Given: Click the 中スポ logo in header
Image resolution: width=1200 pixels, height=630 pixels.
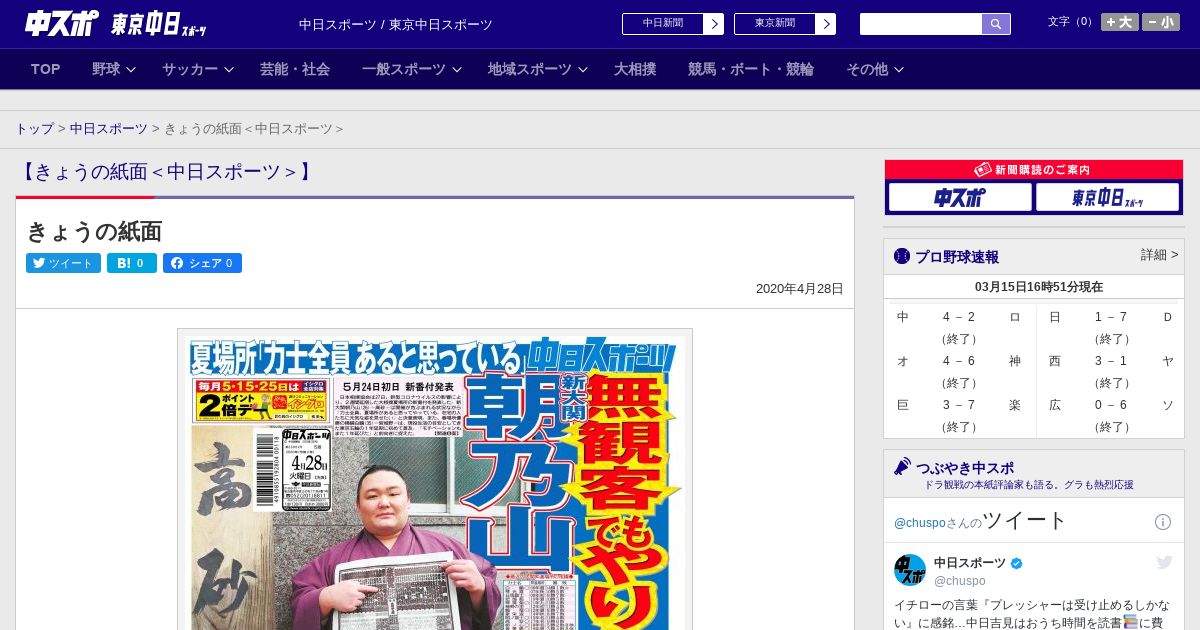Looking at the screenshot, I should click(x=61, y=23).
